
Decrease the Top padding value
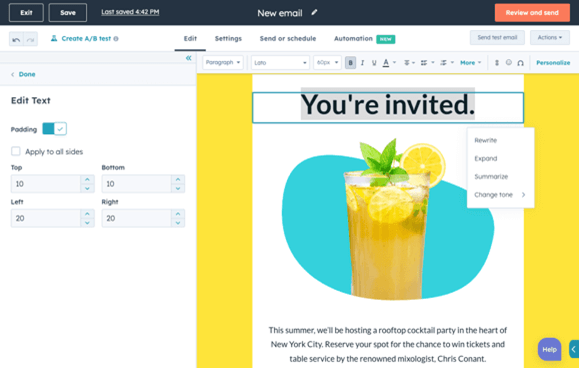(x=87, y=188)
